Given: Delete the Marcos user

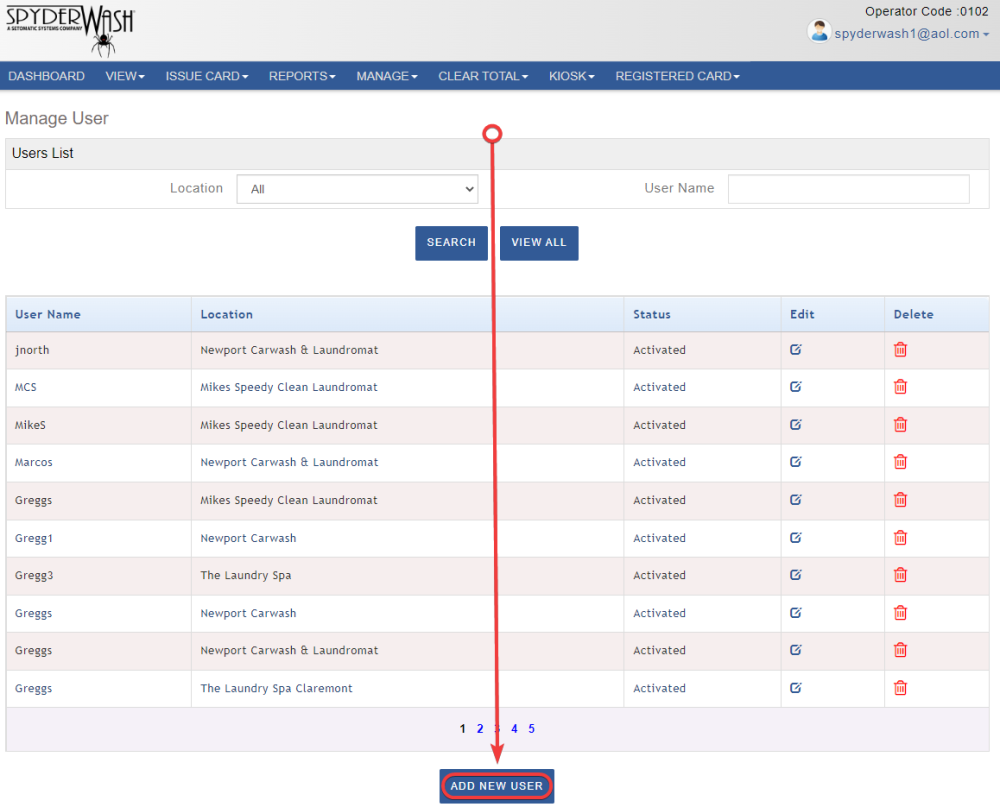Looking at the screenshot, I should pyautogui.click(x=900, y=462).
